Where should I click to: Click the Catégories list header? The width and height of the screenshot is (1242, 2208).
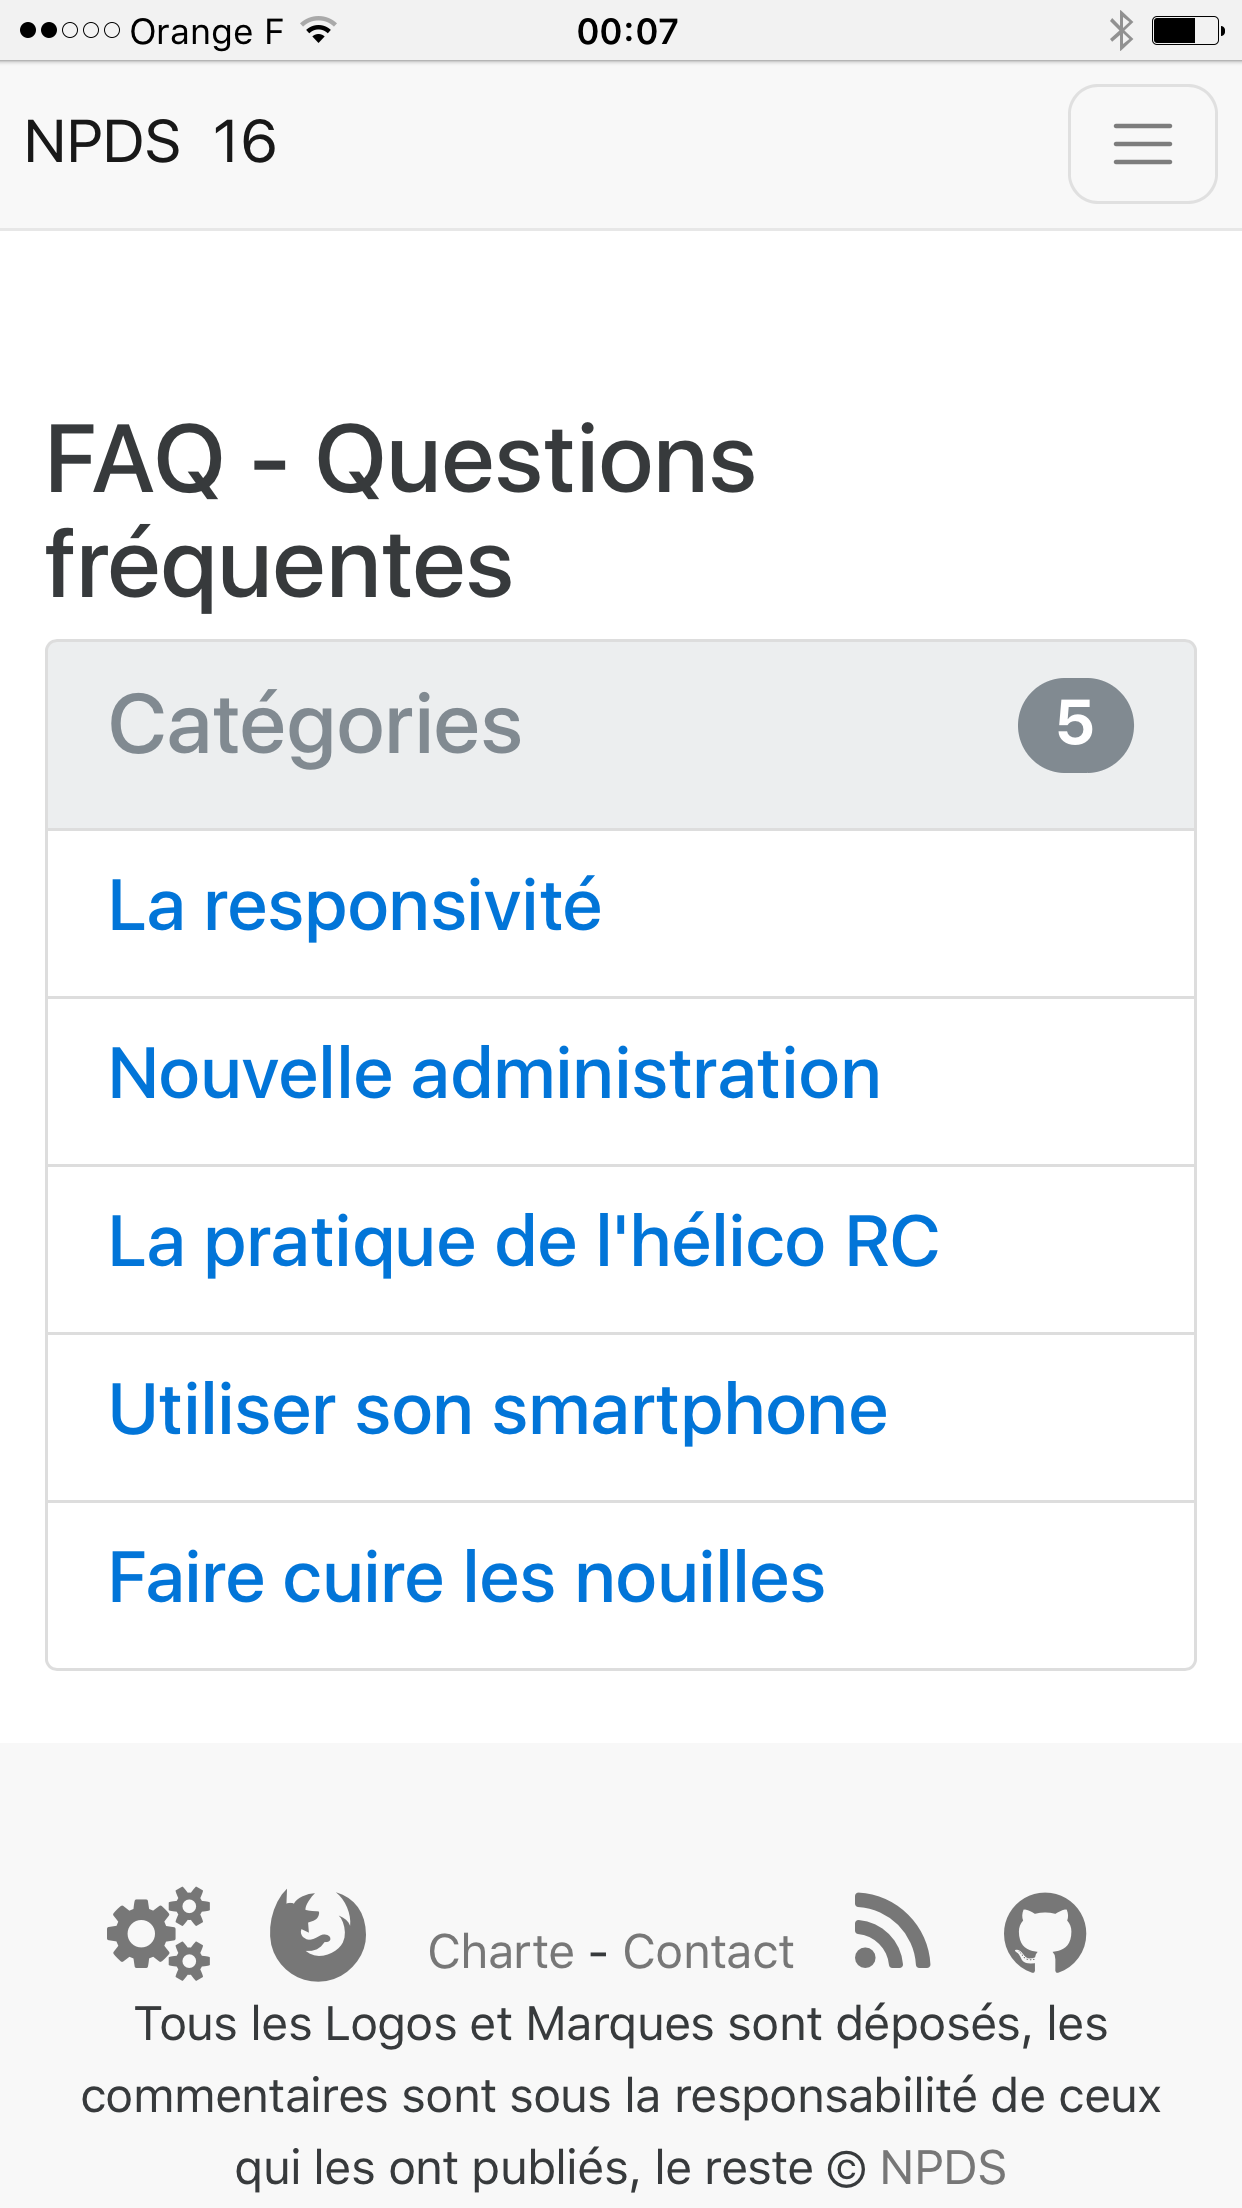tap(621, 735)
